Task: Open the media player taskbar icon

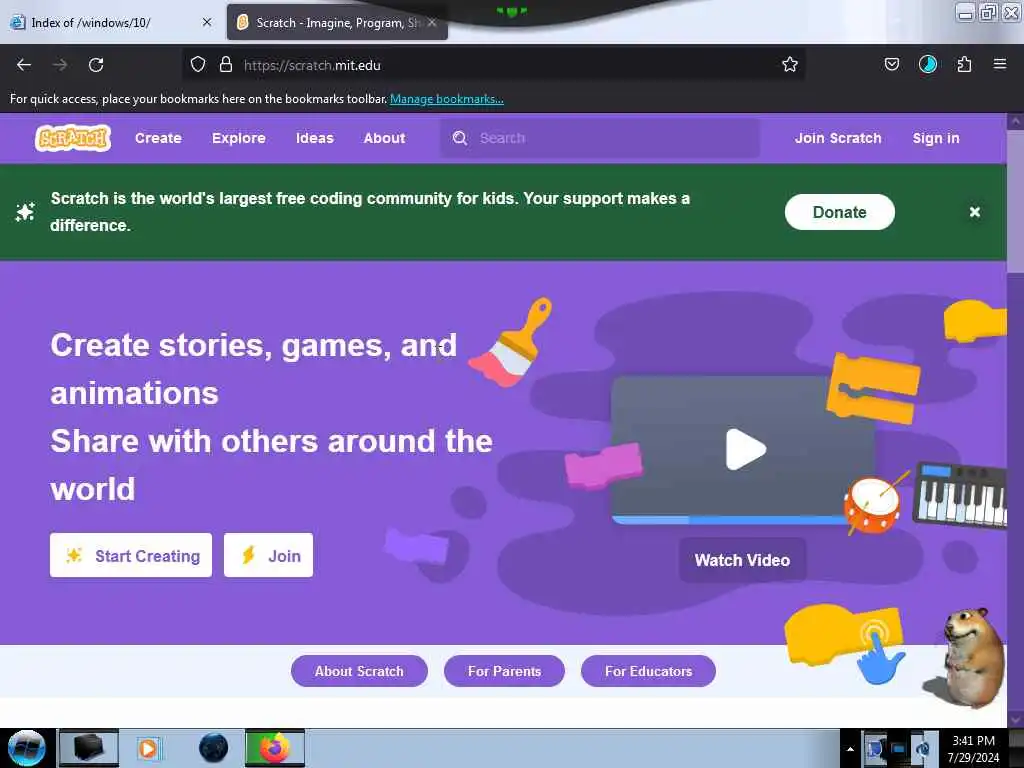Action: coord(148,748)
